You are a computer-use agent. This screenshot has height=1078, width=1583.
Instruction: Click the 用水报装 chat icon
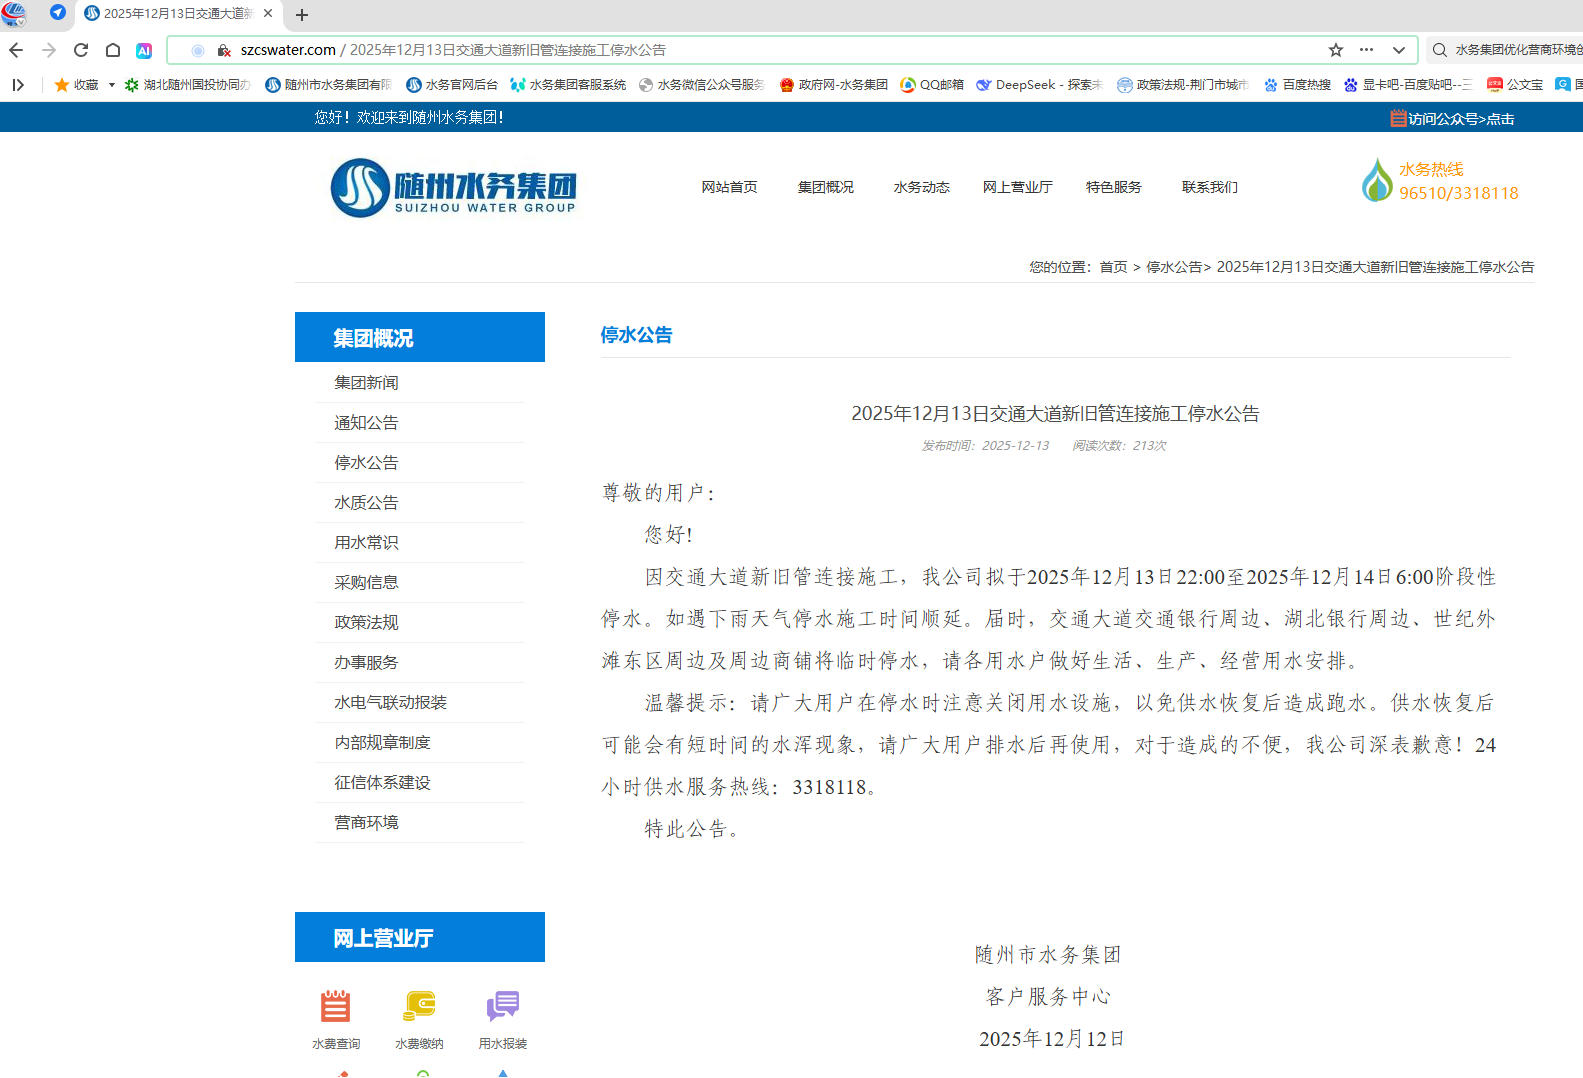502,1005
